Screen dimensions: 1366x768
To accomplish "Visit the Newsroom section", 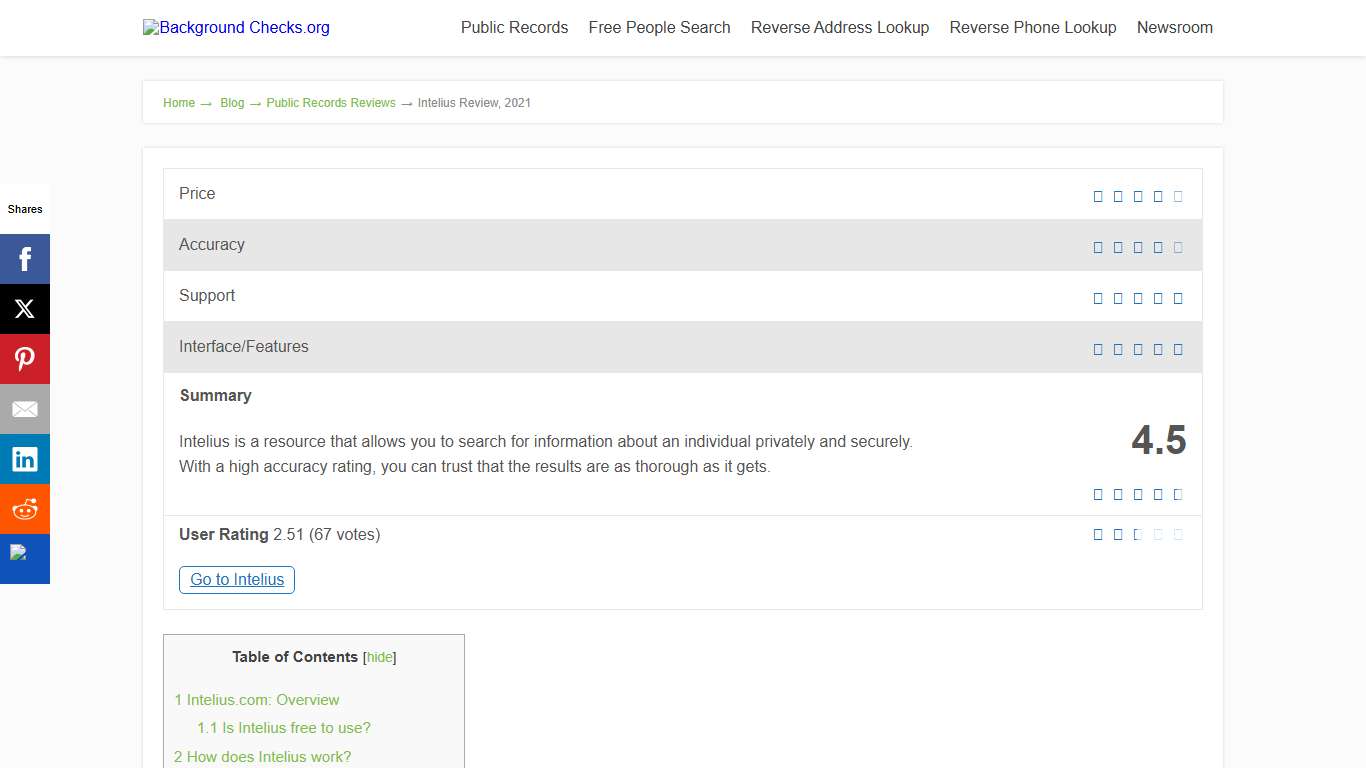I will point(1174,28).
